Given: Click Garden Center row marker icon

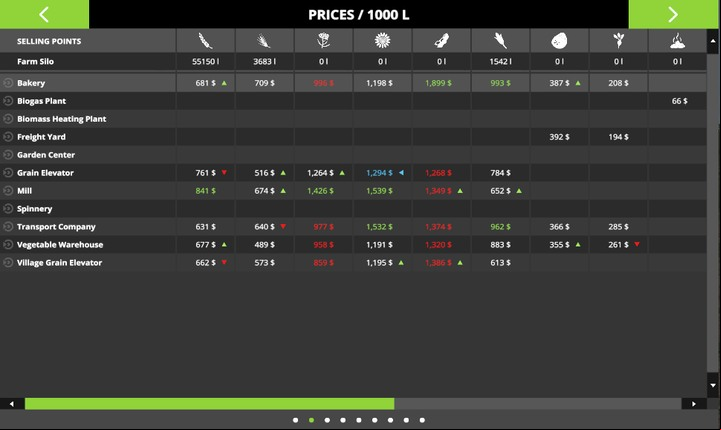Looking at the screenshot, I should [x=8, y=155].
